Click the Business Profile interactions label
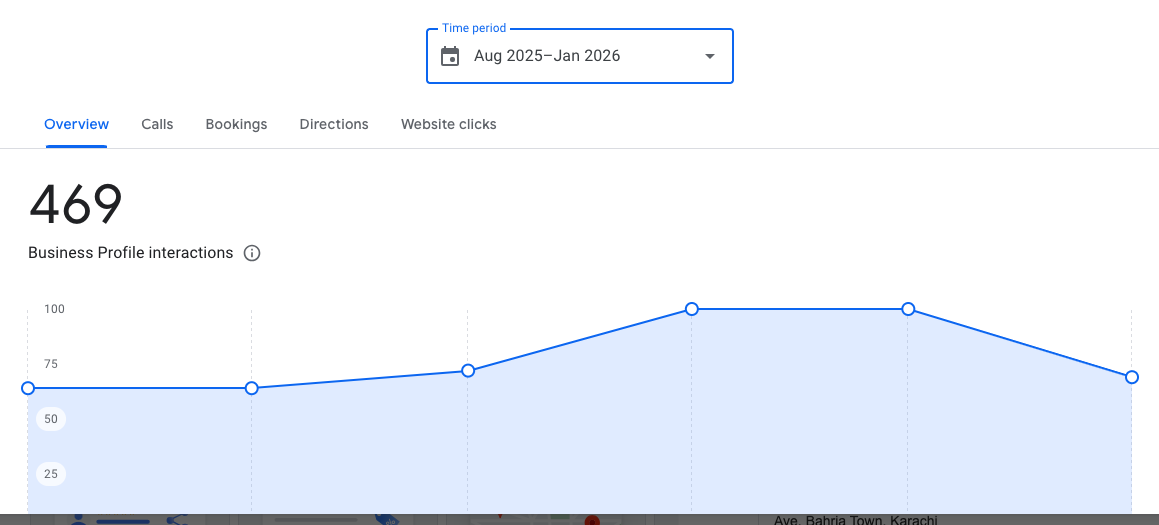1159x525 pixels. (131, 253)
